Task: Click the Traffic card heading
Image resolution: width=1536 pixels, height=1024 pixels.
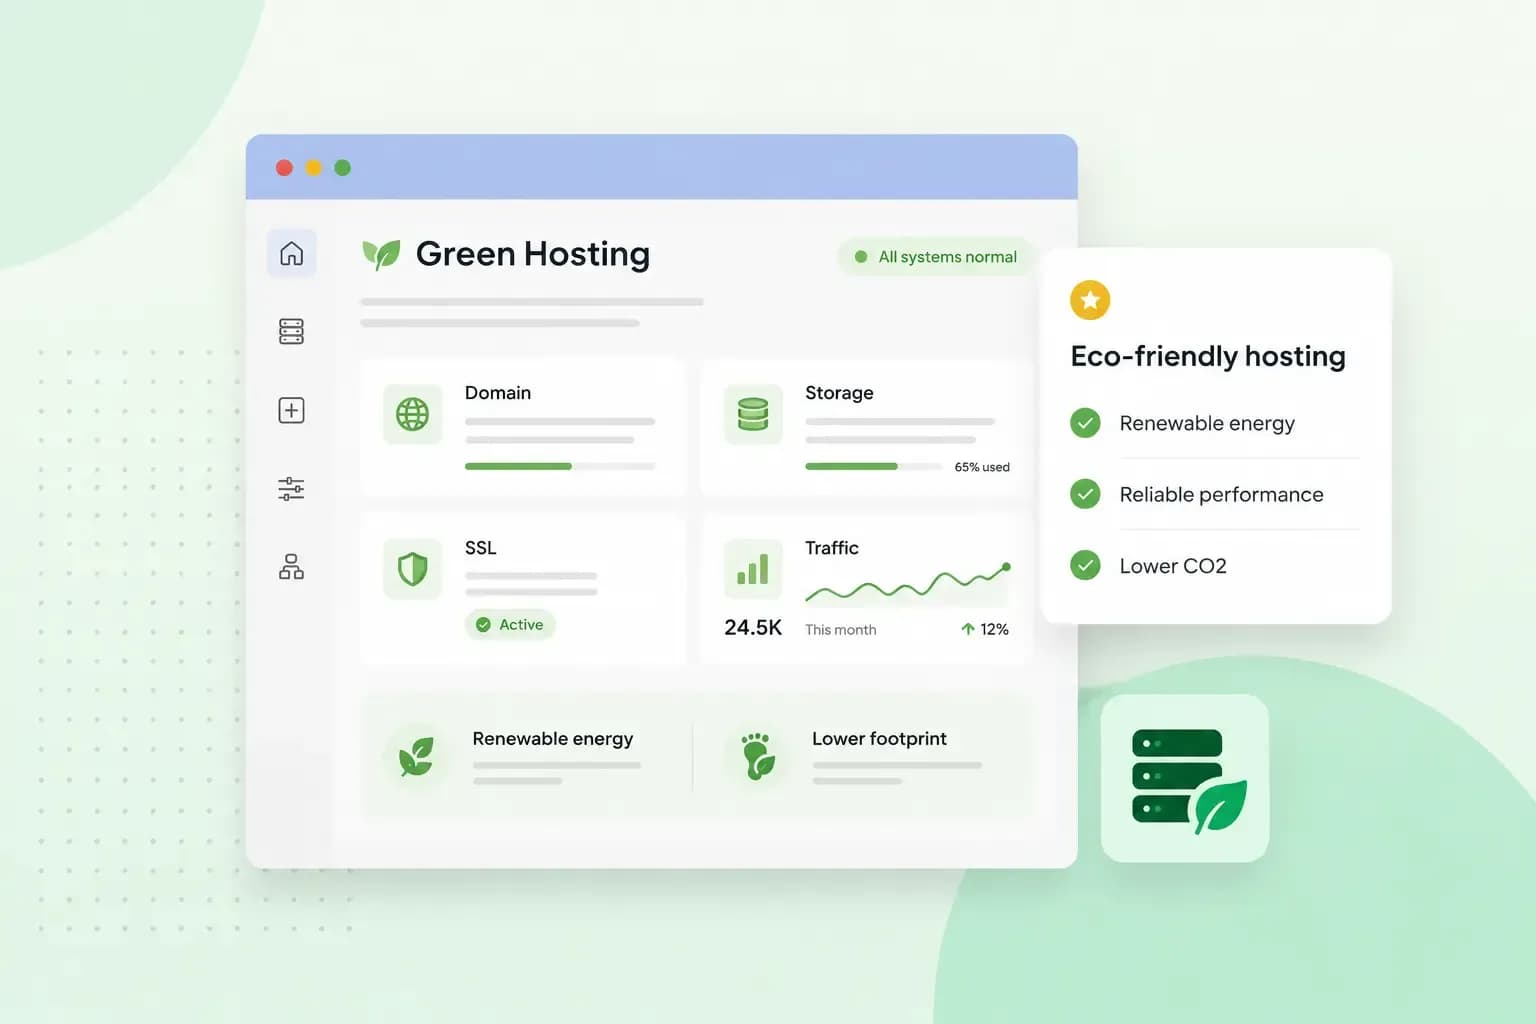Action: coord(832,548)
